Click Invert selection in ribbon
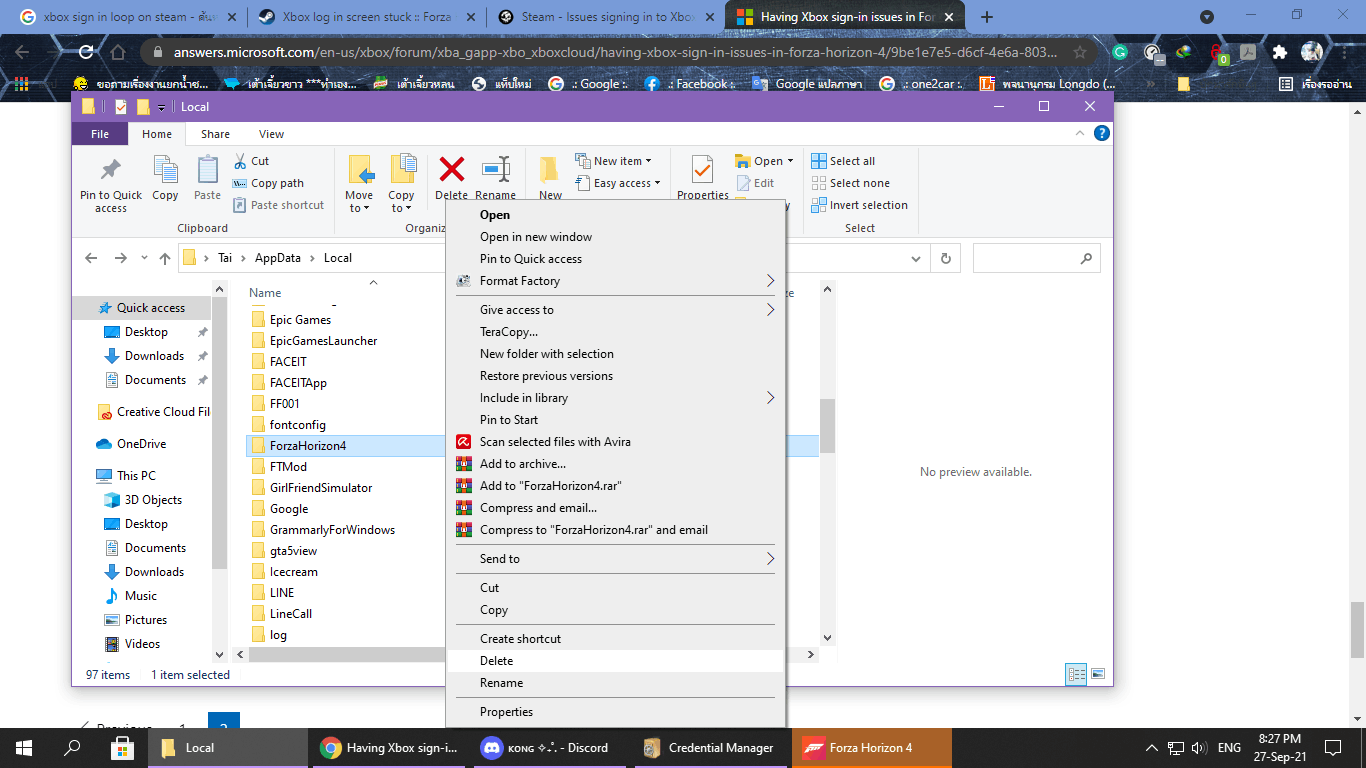This screenshot has height=768, width=1366. click(858, 205)
